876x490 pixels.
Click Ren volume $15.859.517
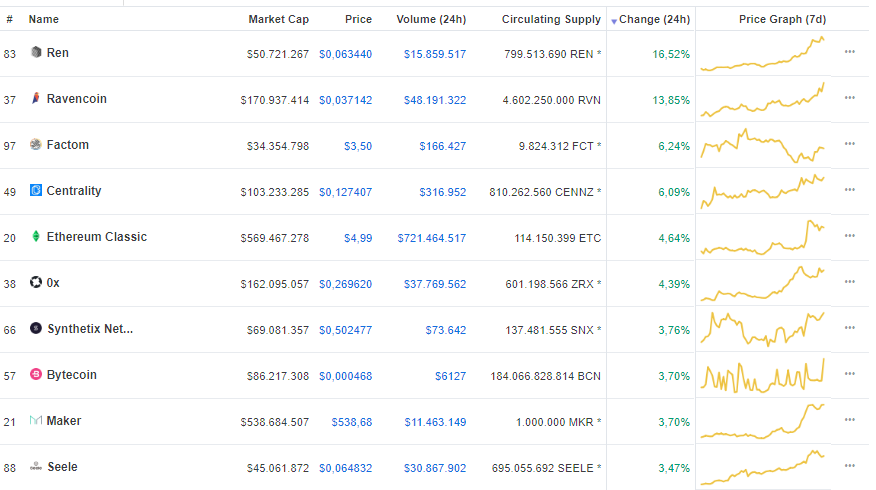click(435, 54)
